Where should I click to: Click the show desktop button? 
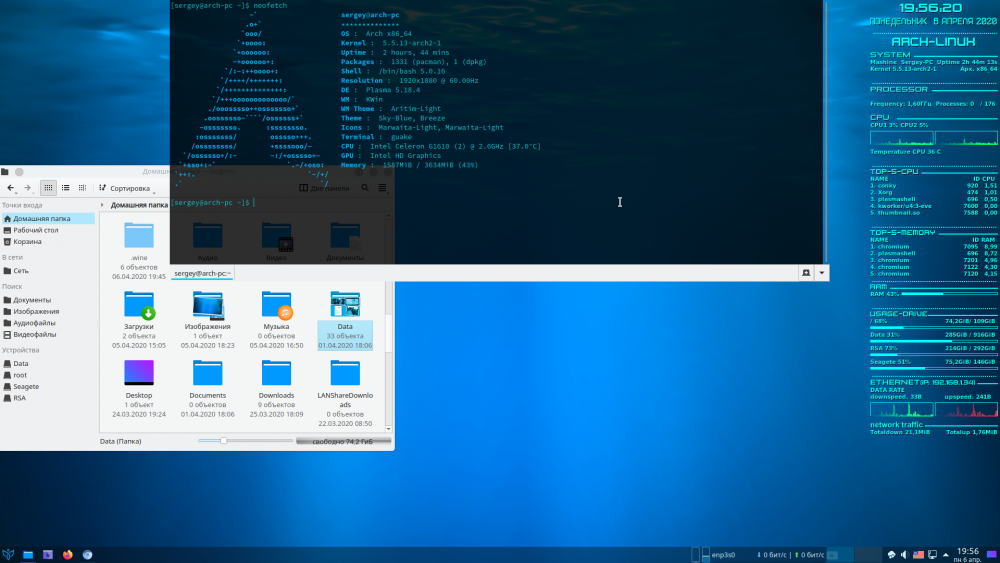click(x=992, y=555)
